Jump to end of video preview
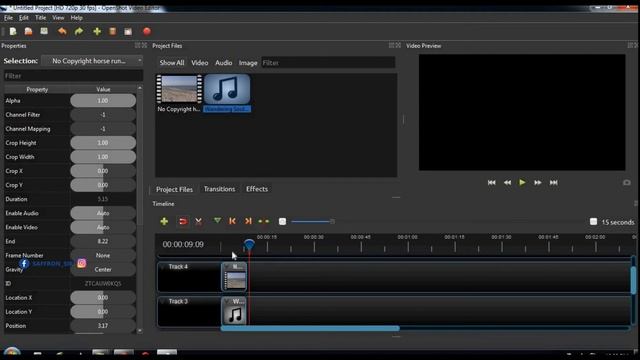The height and width of the screenshot is (360, 640). click(553, 182)
